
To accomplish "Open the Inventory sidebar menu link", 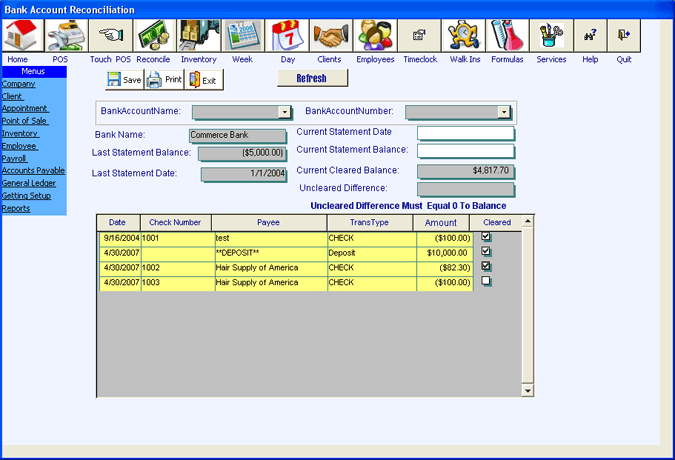I will [x=20, y=133].
